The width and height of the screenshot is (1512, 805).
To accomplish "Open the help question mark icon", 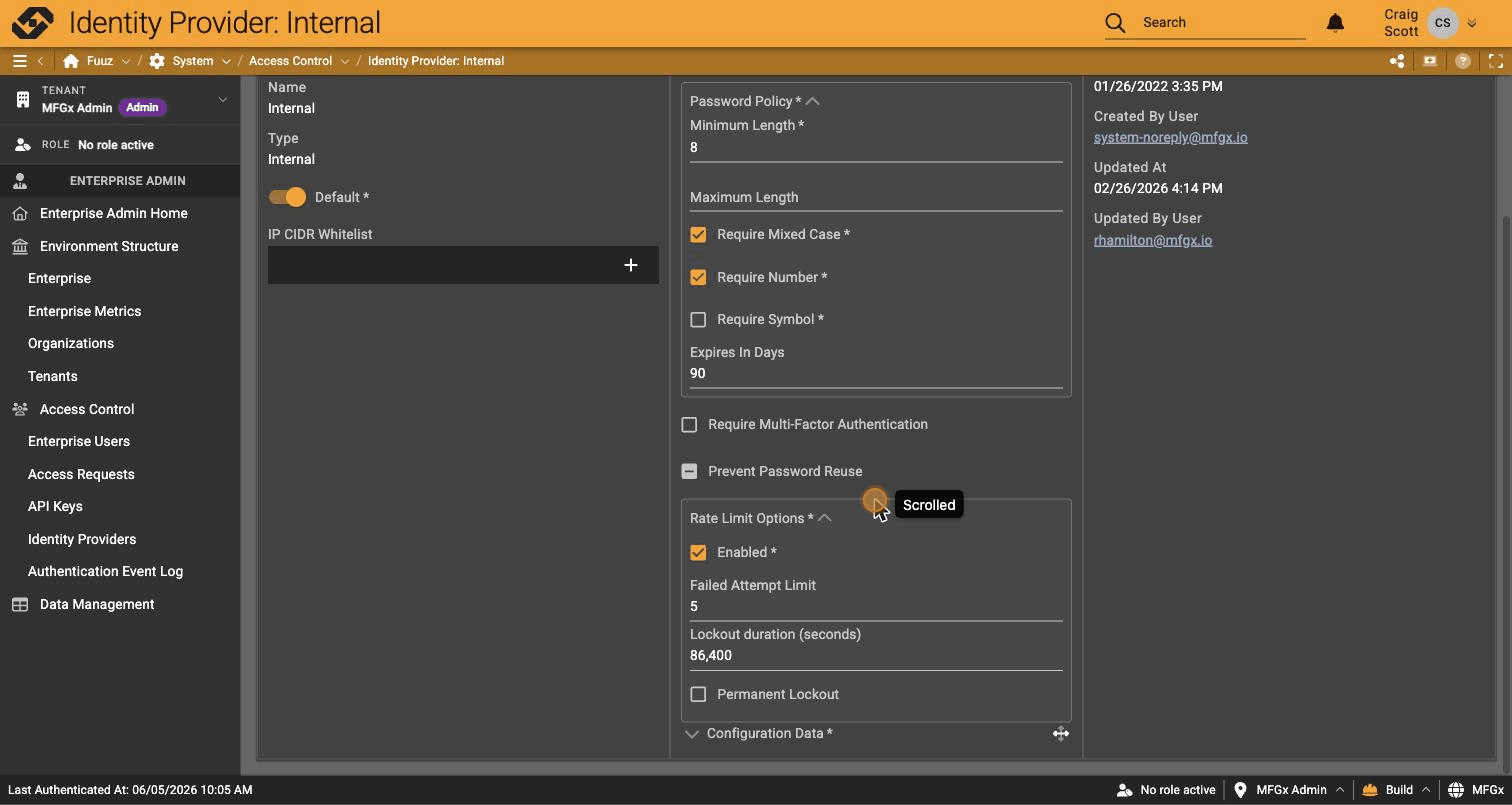I will [1463, 61].
